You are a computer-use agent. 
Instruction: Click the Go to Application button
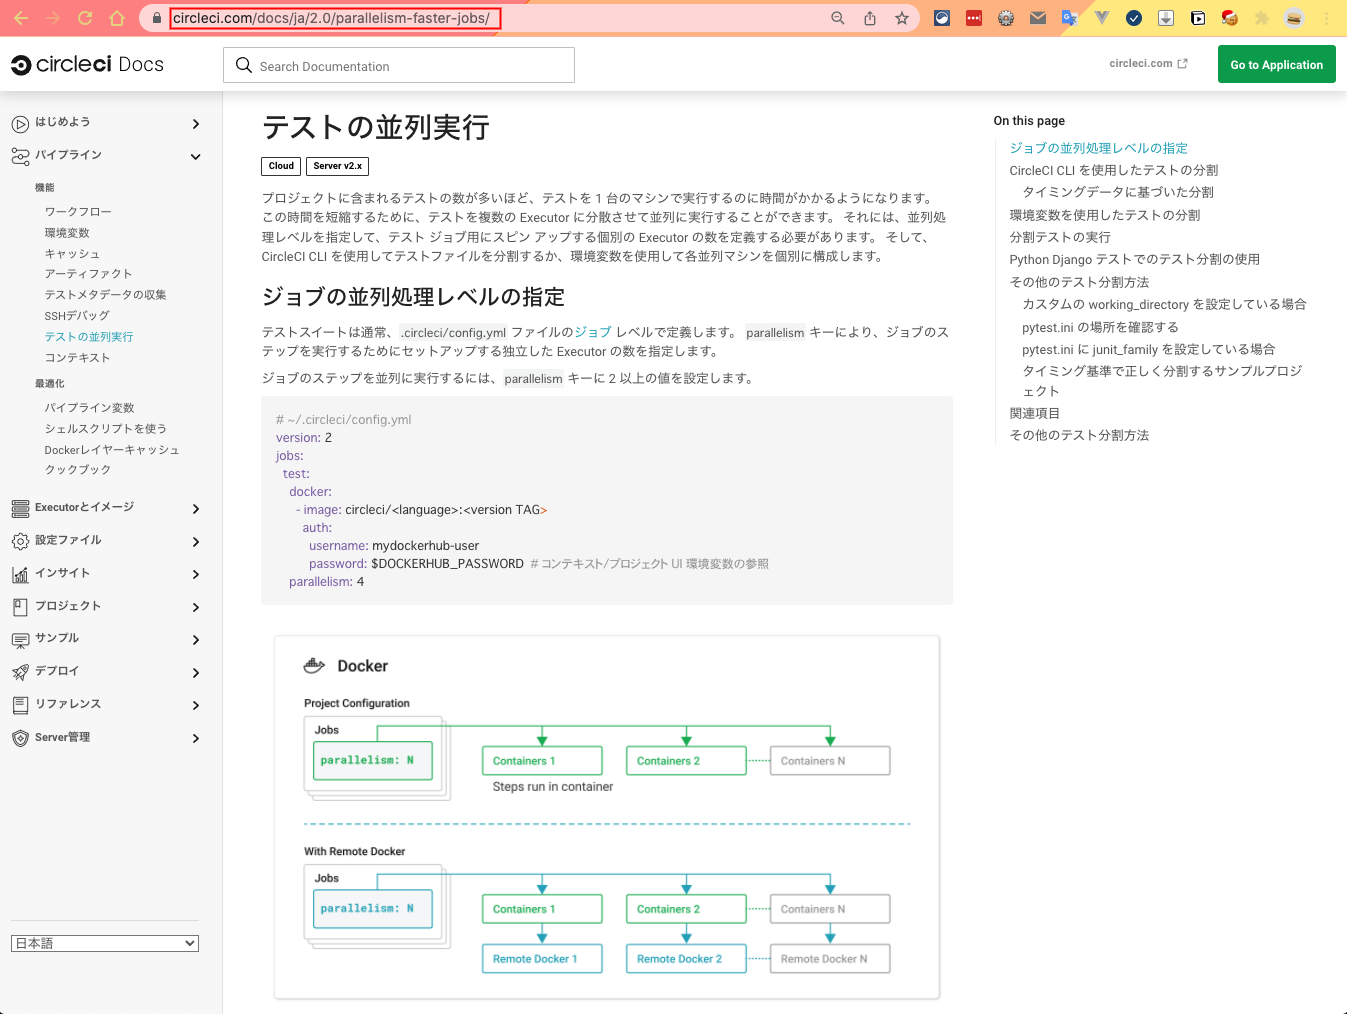click(1277, 65)
